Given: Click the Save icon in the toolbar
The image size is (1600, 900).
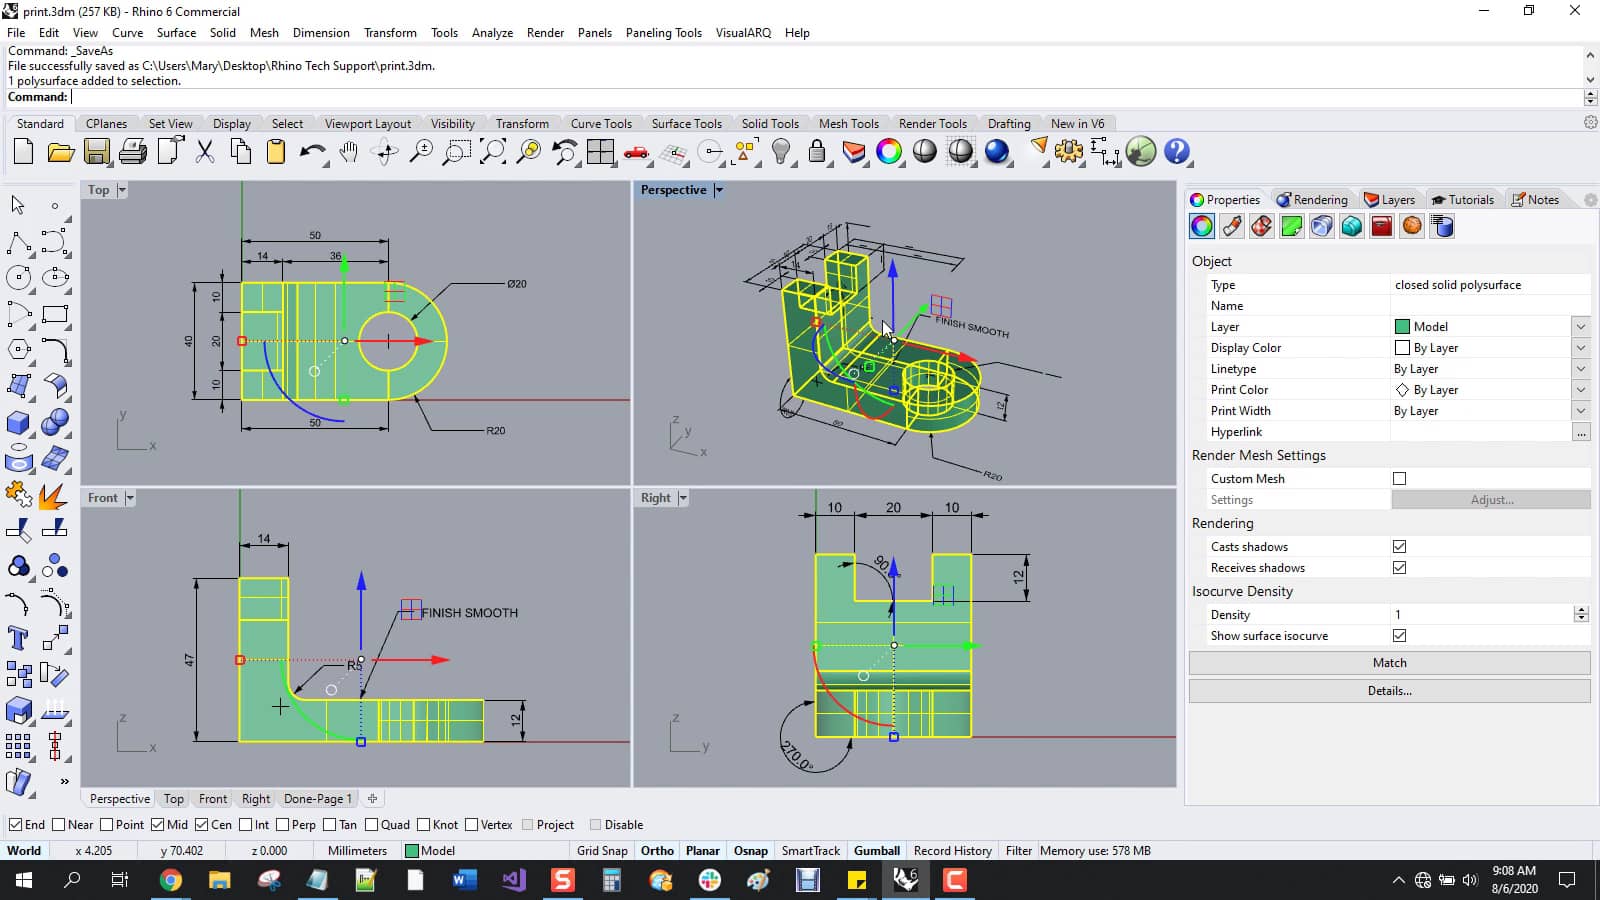Looking at the screenshot, I should pyautogui.click(x=97, y=152).
